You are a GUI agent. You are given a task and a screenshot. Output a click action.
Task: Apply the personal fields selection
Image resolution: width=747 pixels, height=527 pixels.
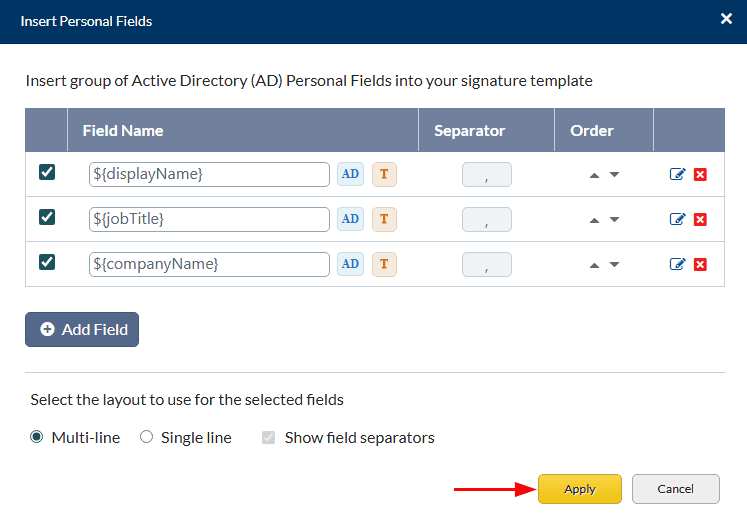pos(580,489)
